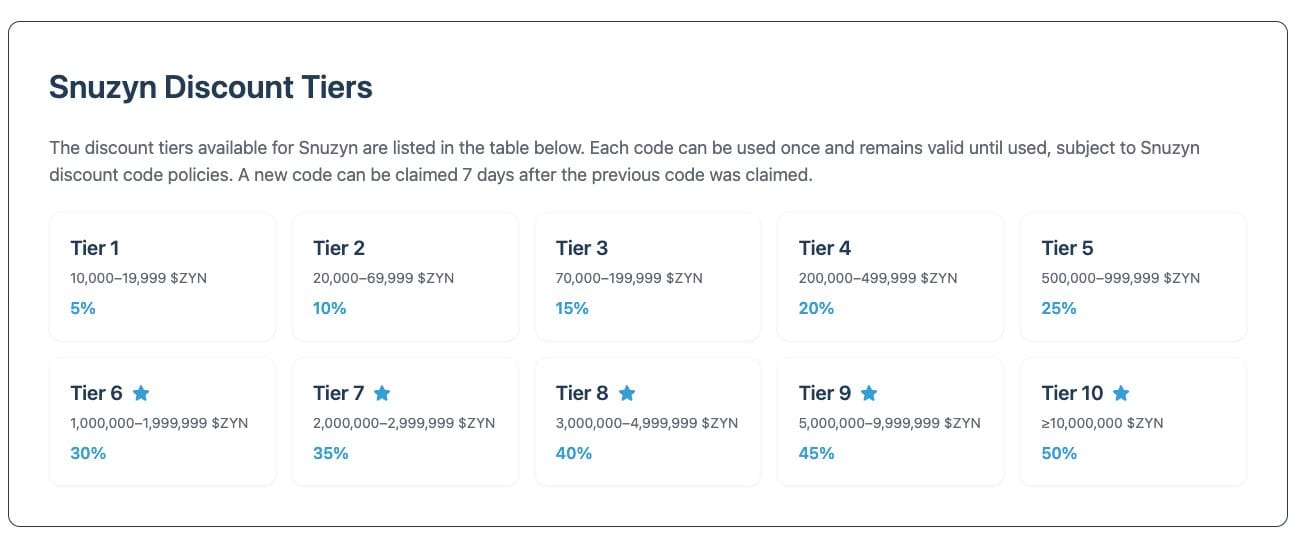Click the star icon beside Tier 8
The width and height of the screenshot is (1295, 535).
[627, 393]
